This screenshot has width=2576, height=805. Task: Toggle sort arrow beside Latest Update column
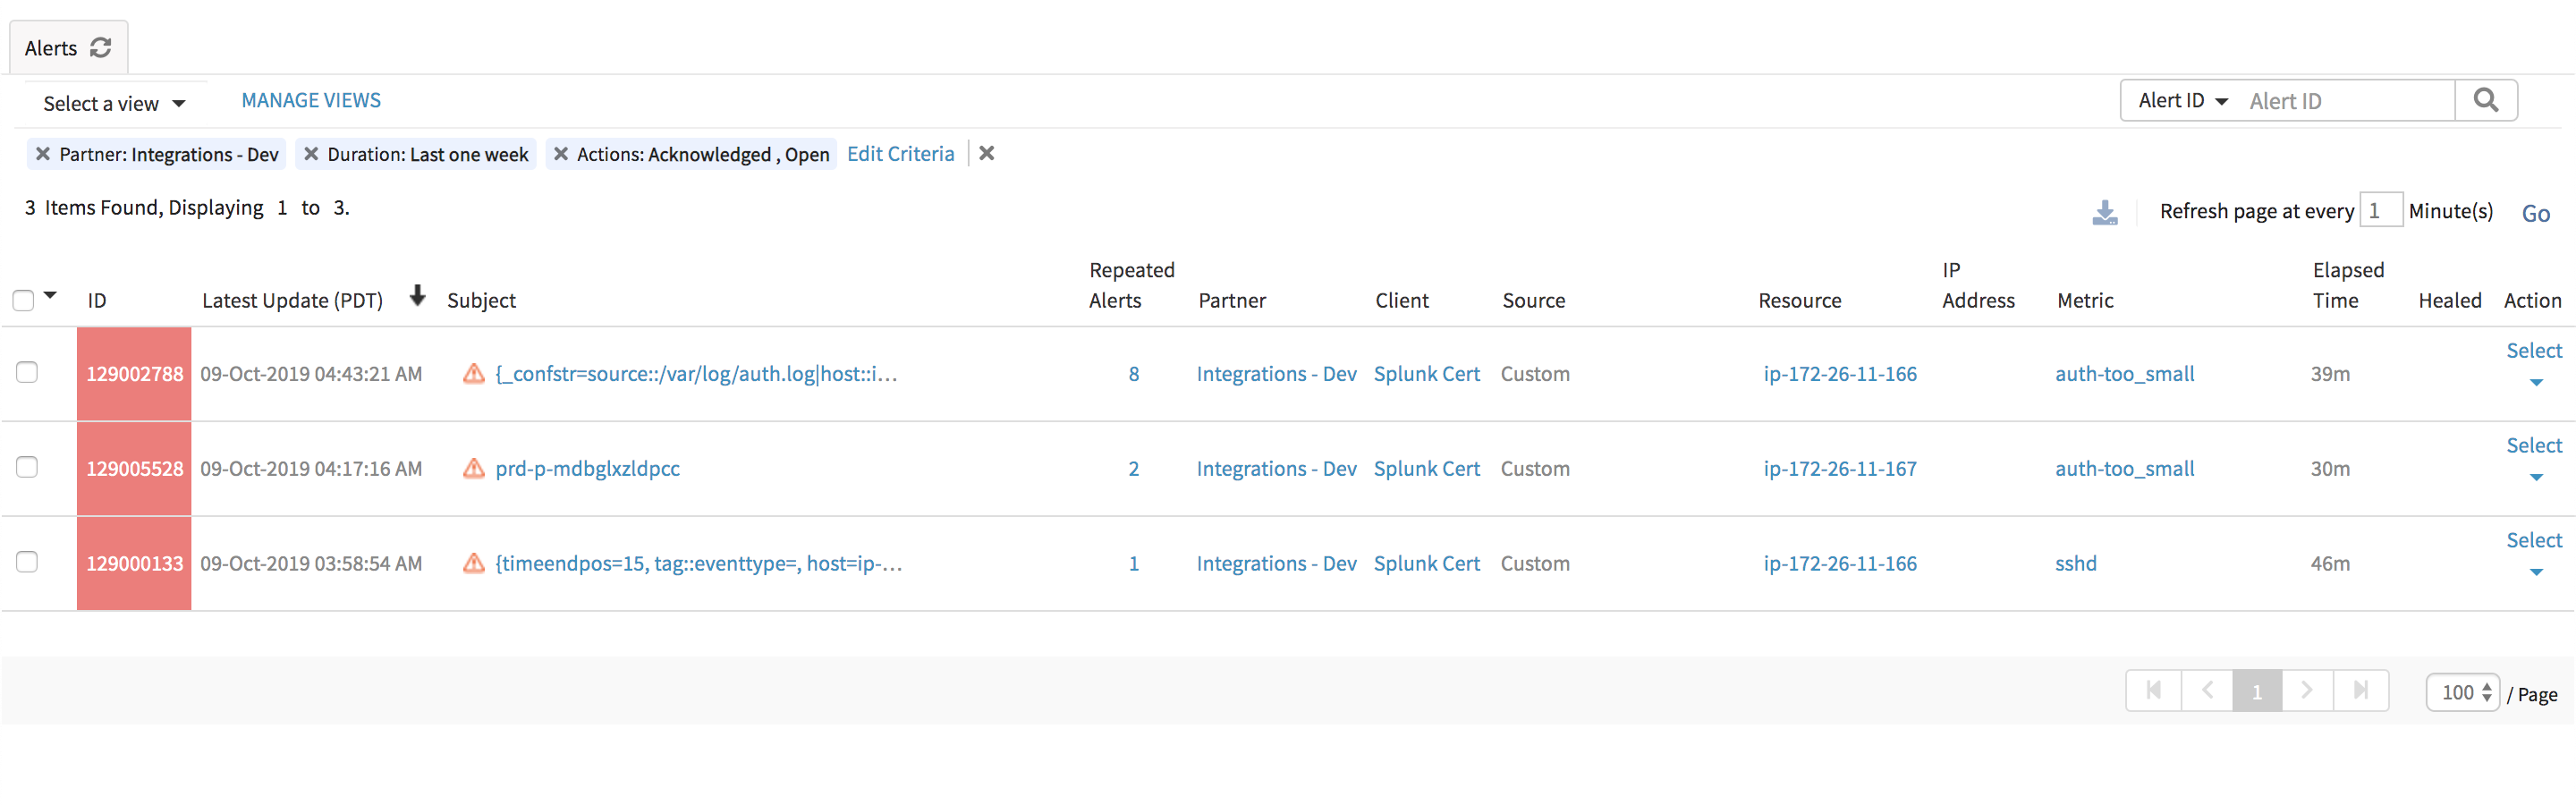click(x=418, y=296)
